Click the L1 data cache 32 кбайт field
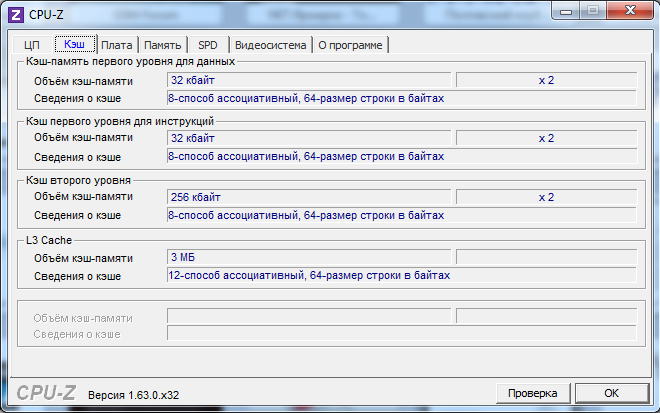This screenshot has height=413, width=660. pyautogui.click(x=309, y=80)
